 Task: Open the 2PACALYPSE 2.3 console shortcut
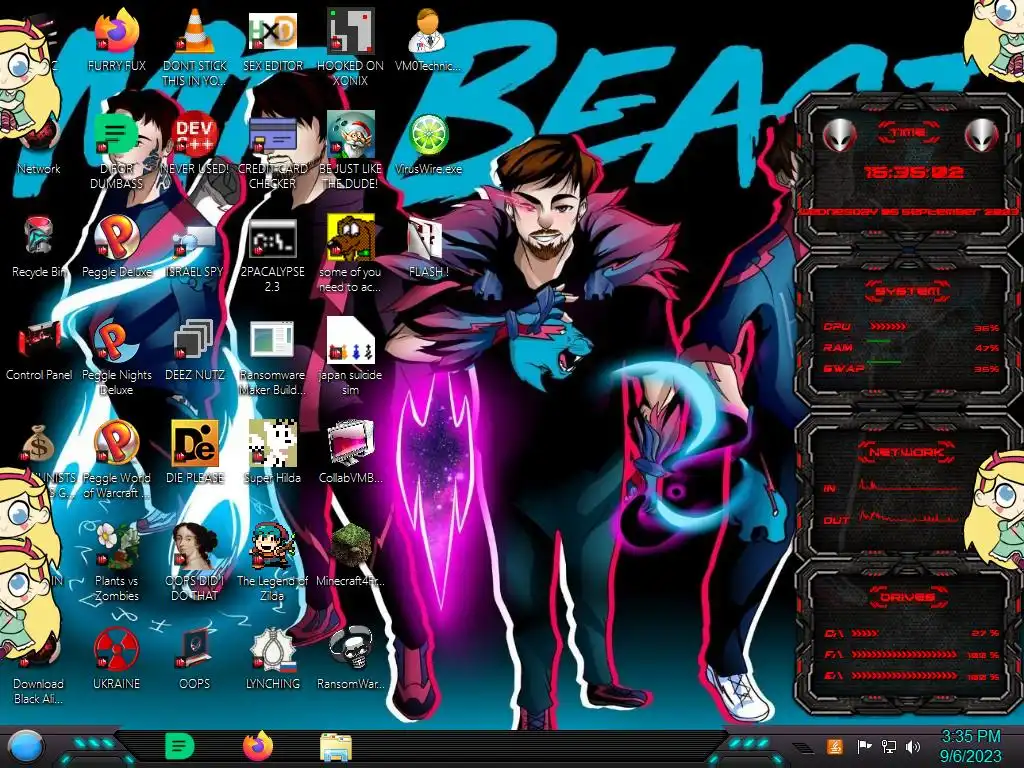pyautogui.click(x=272, y=238)
